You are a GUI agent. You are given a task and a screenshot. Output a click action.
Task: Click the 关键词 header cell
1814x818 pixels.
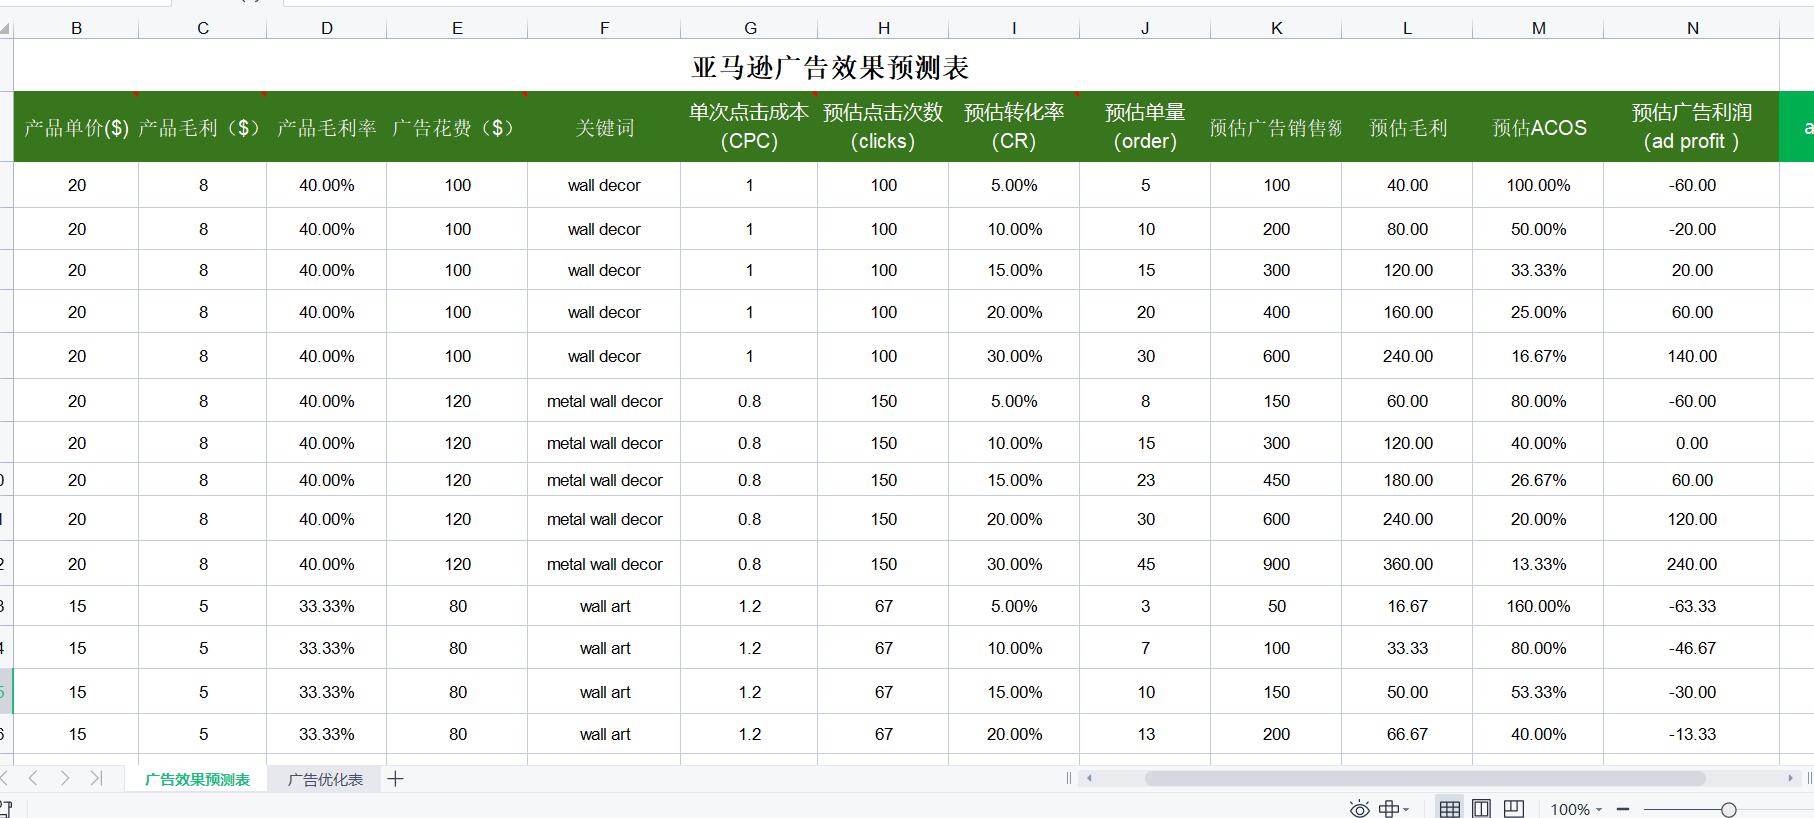(604, 127)
